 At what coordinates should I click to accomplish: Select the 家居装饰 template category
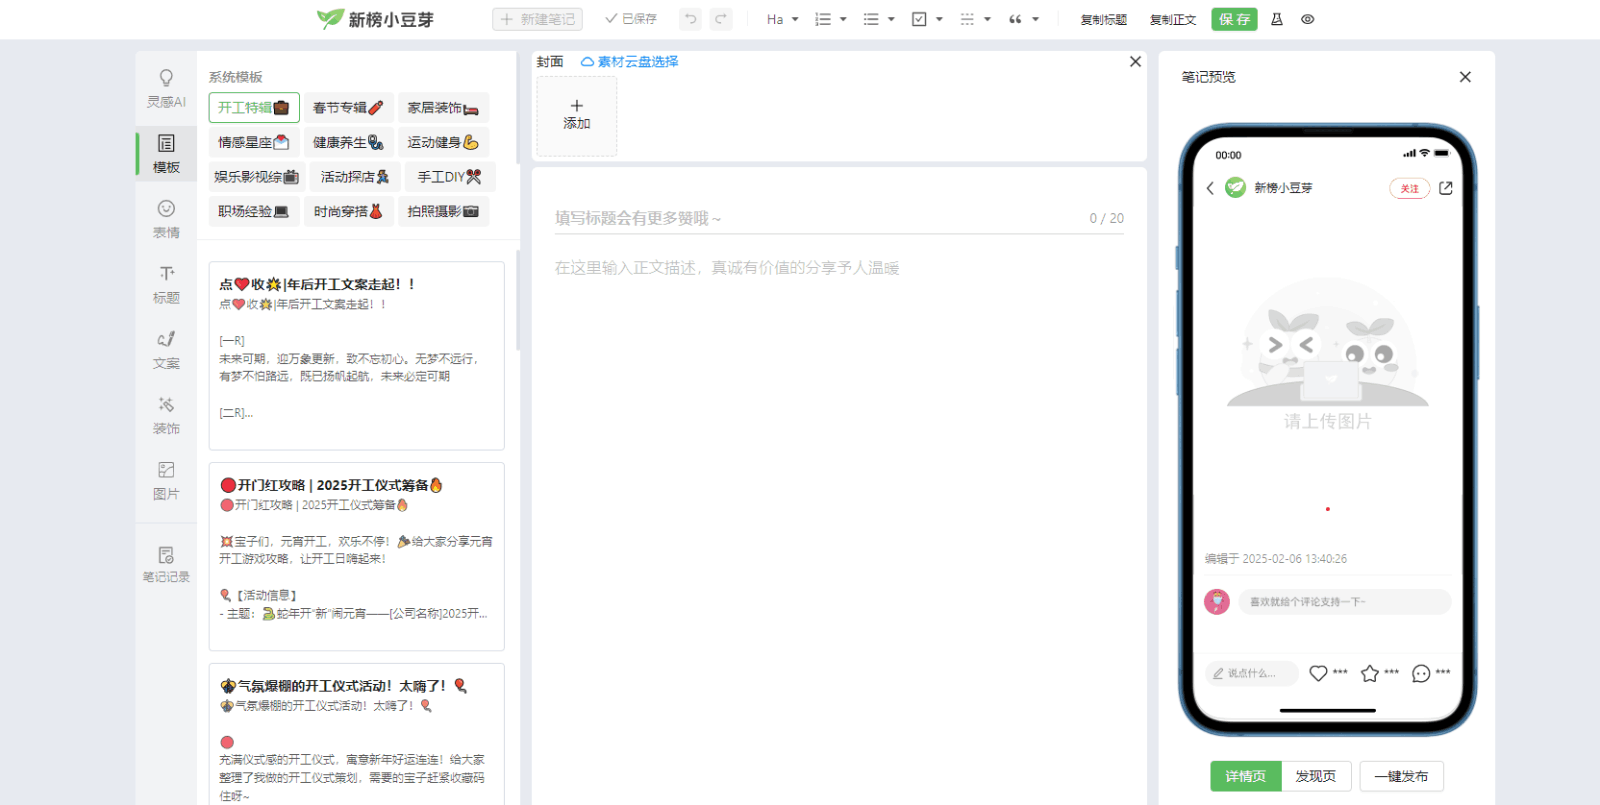pyautogui.click(x=443, y=107)
